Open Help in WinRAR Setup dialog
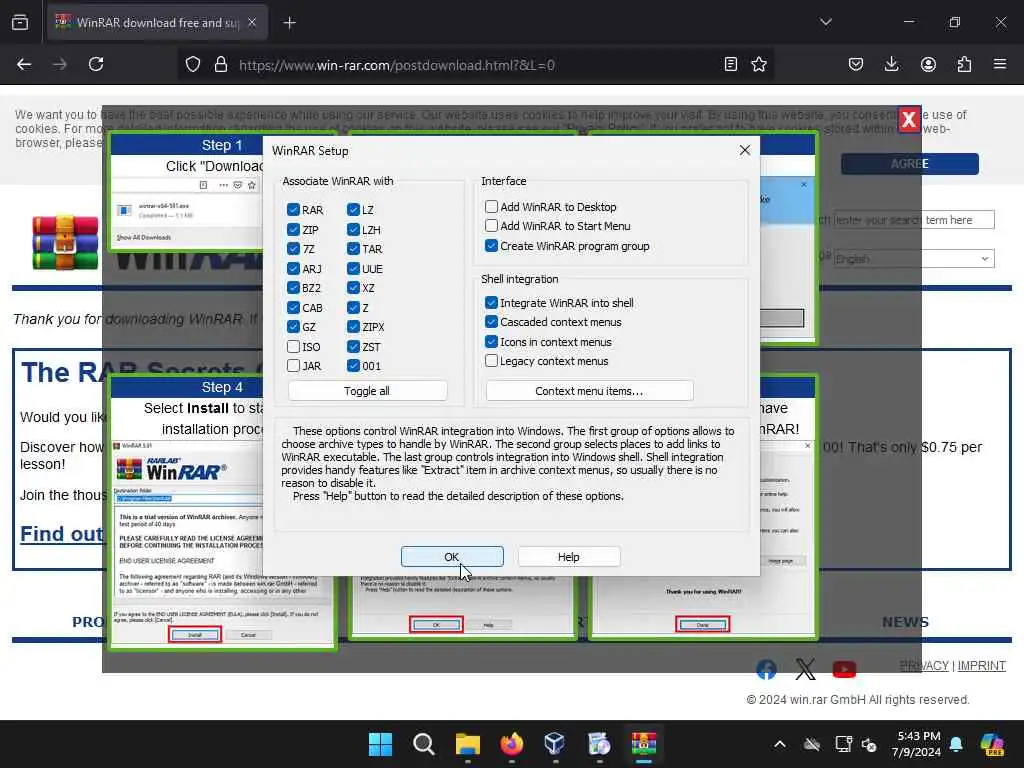1024x768 pixels. (x=569, y=556)
